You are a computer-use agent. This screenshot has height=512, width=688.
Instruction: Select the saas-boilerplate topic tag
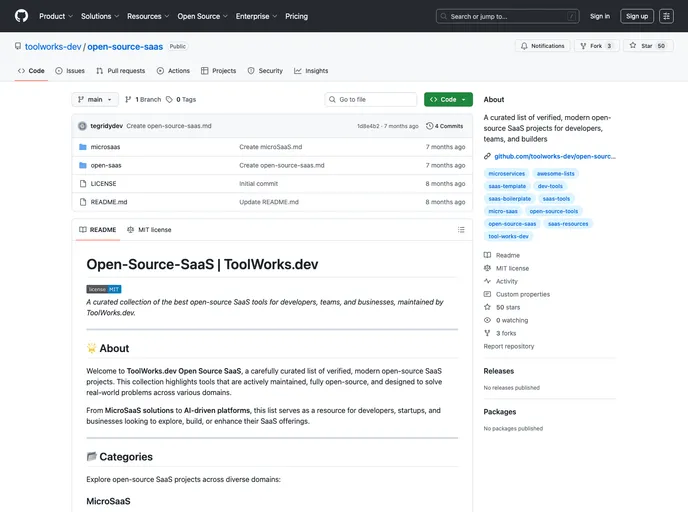pyautogui.click(x=509, y=199)
